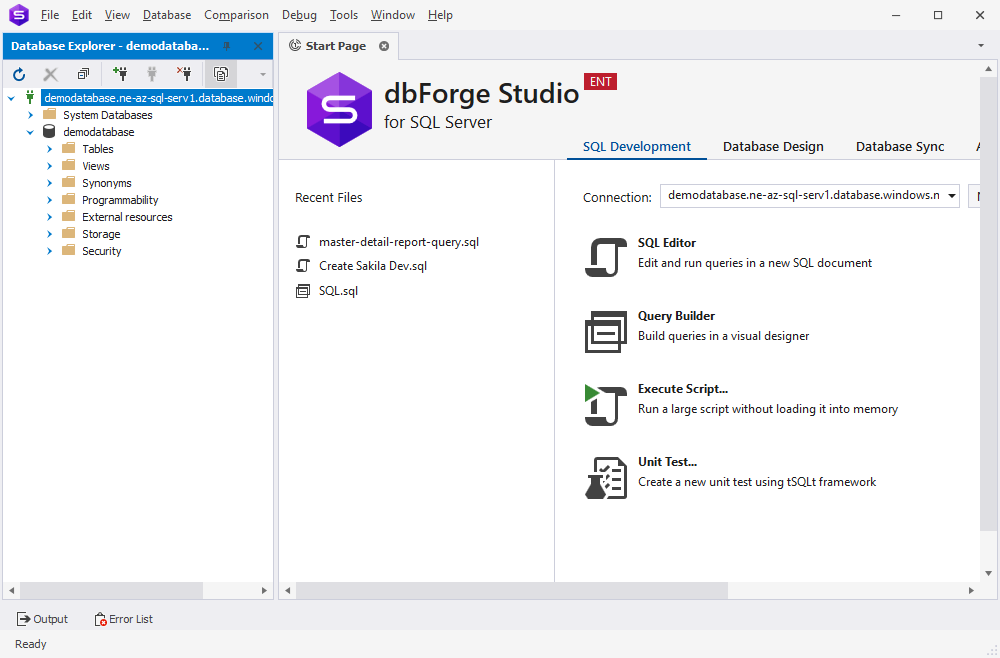Click the Start Page horizontal scrollbar thumb
Screen dimensions: 1000x658
(x=511, y=590)
